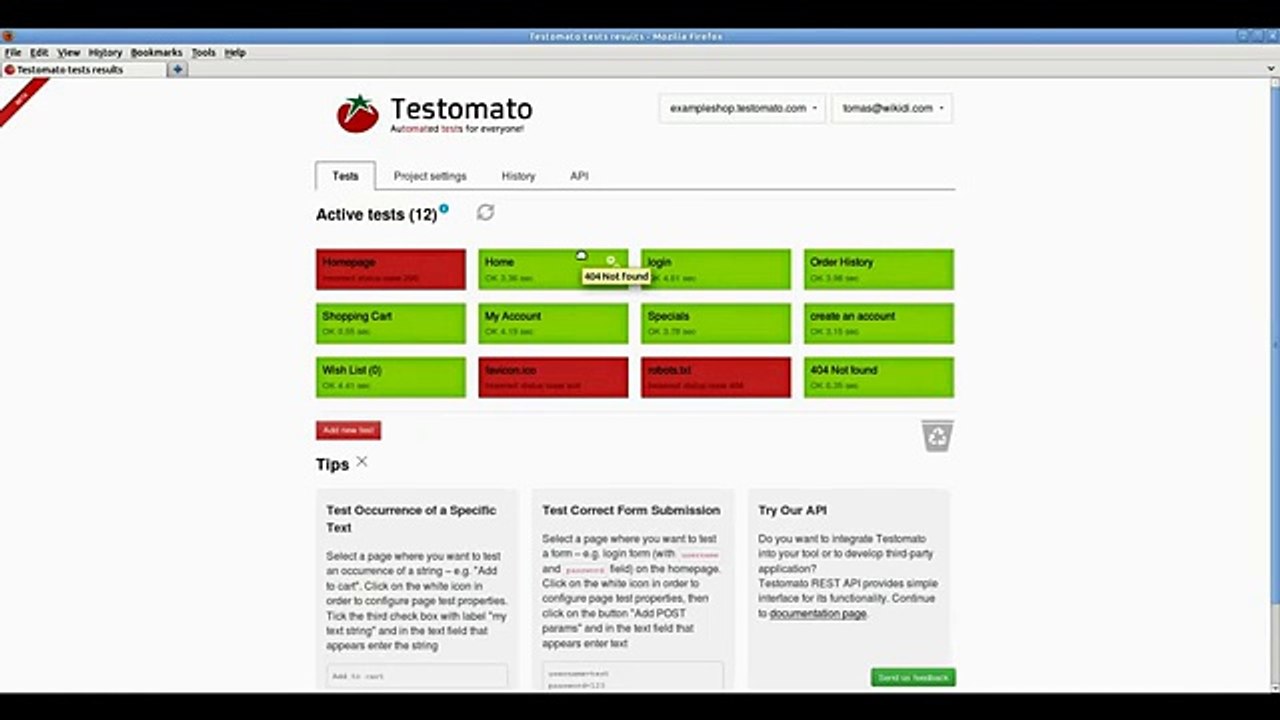Open the Order History test tile
This screenshot has width=1280, height=720.
(879, 269)
